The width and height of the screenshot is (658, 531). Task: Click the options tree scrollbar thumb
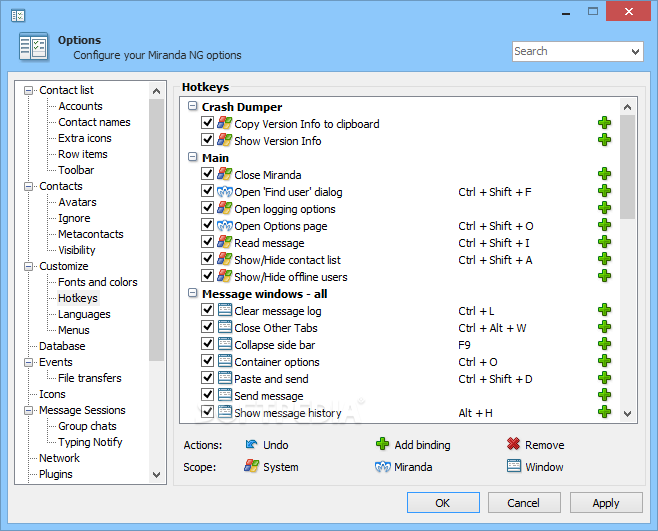coord(157,230)
